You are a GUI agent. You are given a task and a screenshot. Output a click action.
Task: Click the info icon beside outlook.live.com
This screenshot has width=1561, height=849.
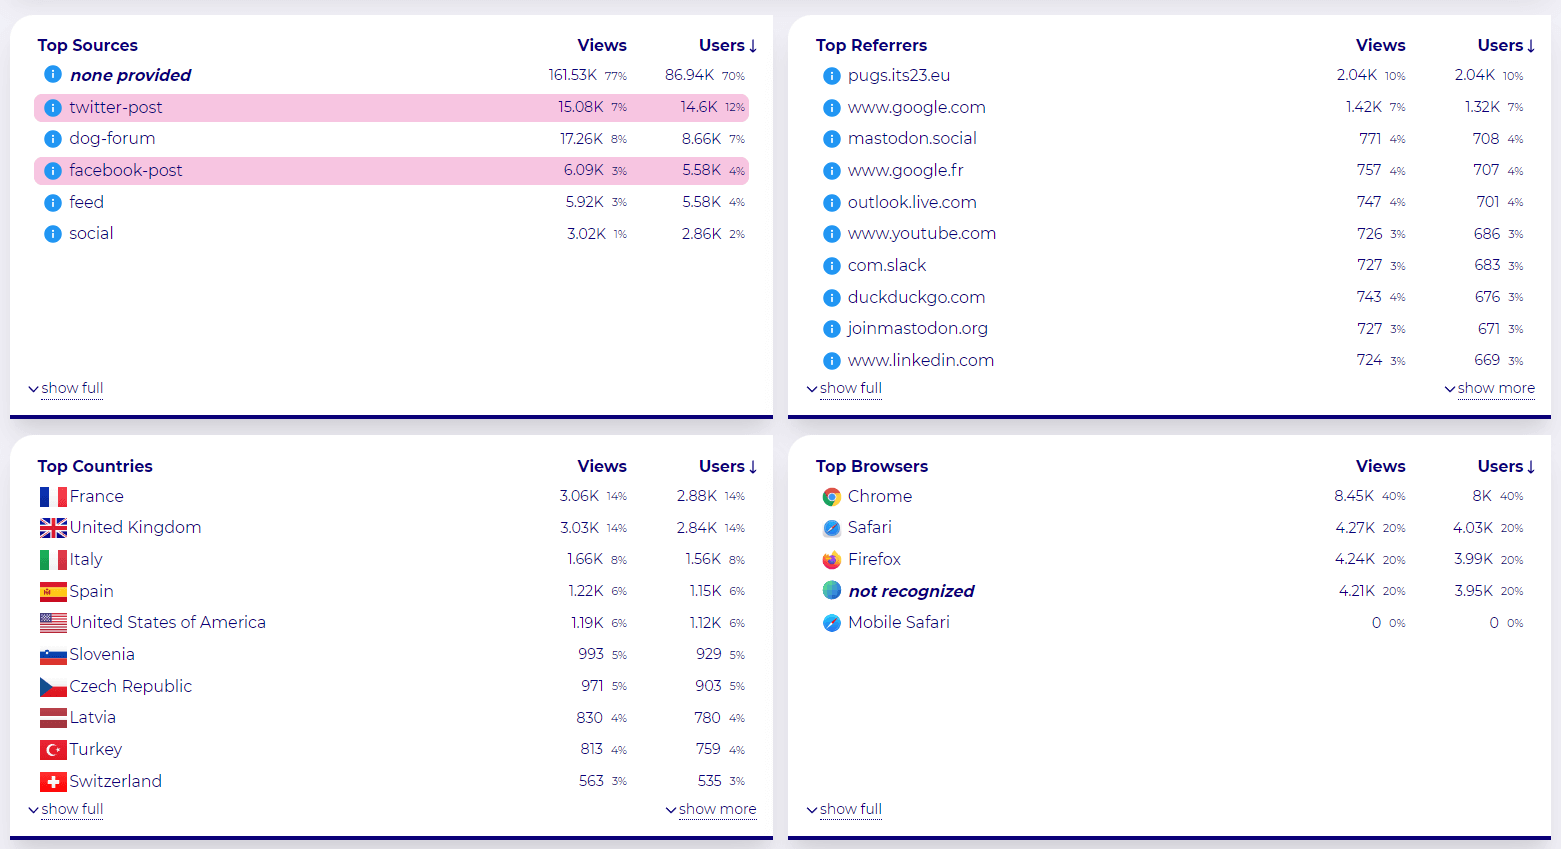[x=831, y=203]
